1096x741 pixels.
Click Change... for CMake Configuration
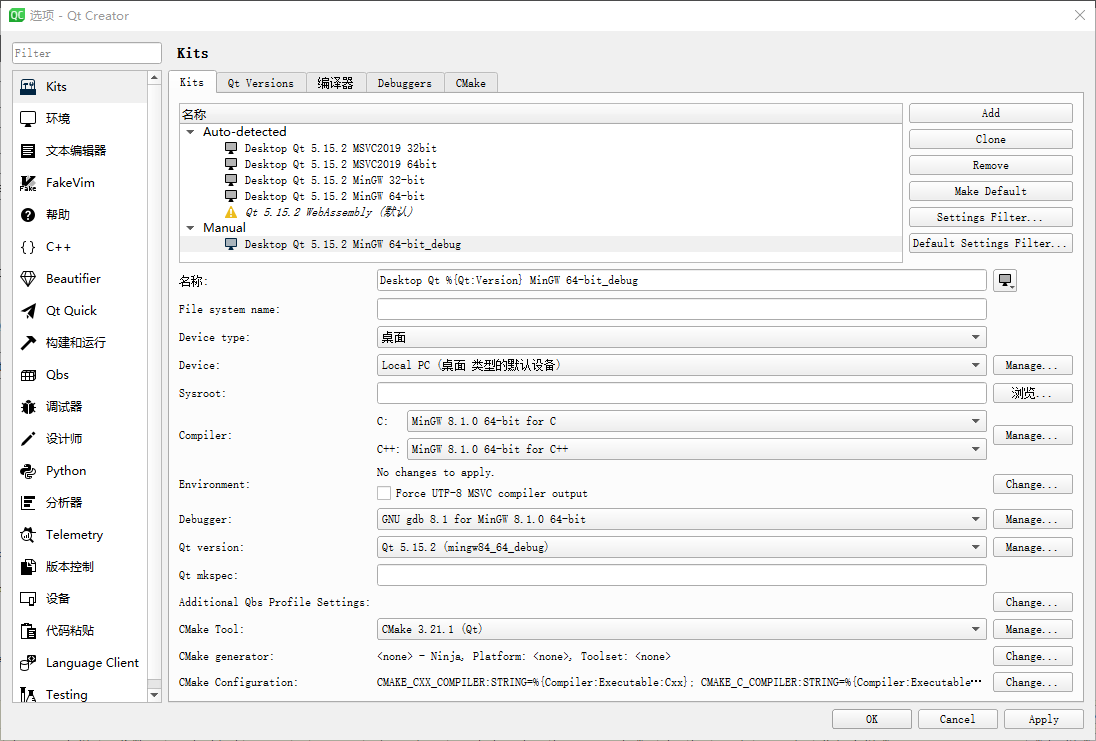point(1032,682)
